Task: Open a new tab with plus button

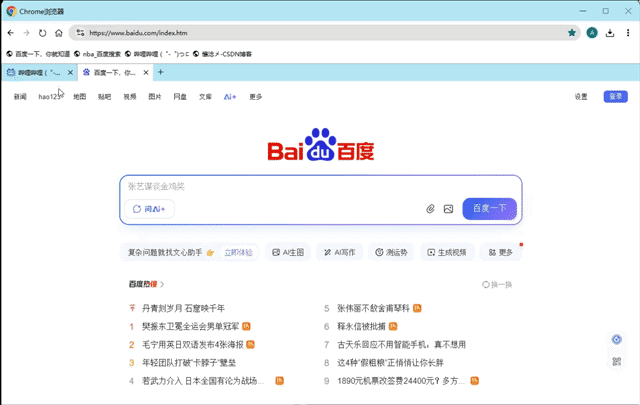Action: pyautogui.click(x=160, y=72)
